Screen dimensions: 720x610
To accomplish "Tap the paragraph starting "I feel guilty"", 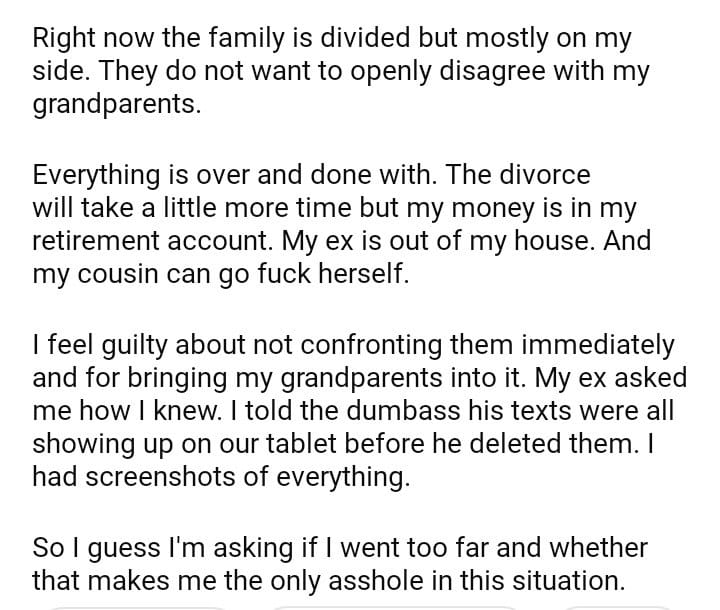I will [x=355, y=412].
